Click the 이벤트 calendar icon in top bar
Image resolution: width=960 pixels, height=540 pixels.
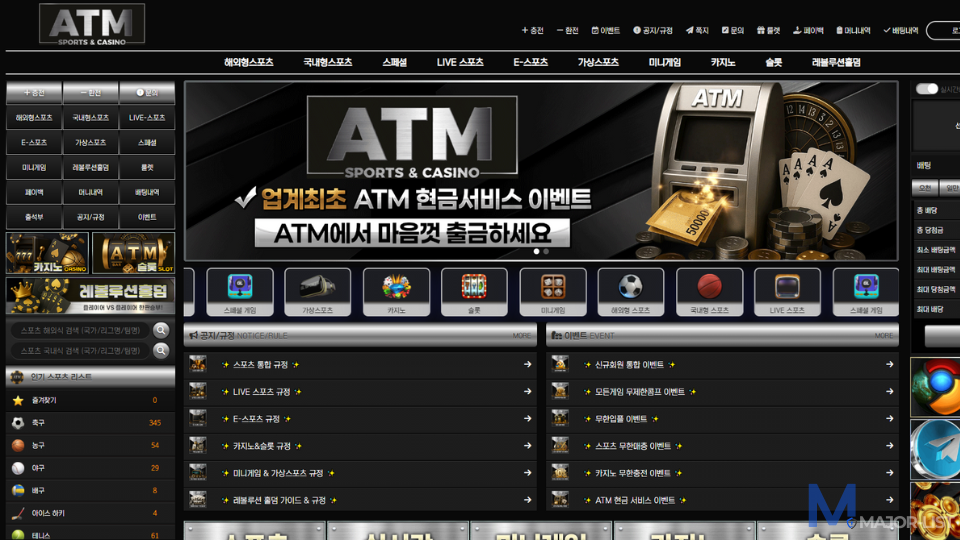(594, 30)
